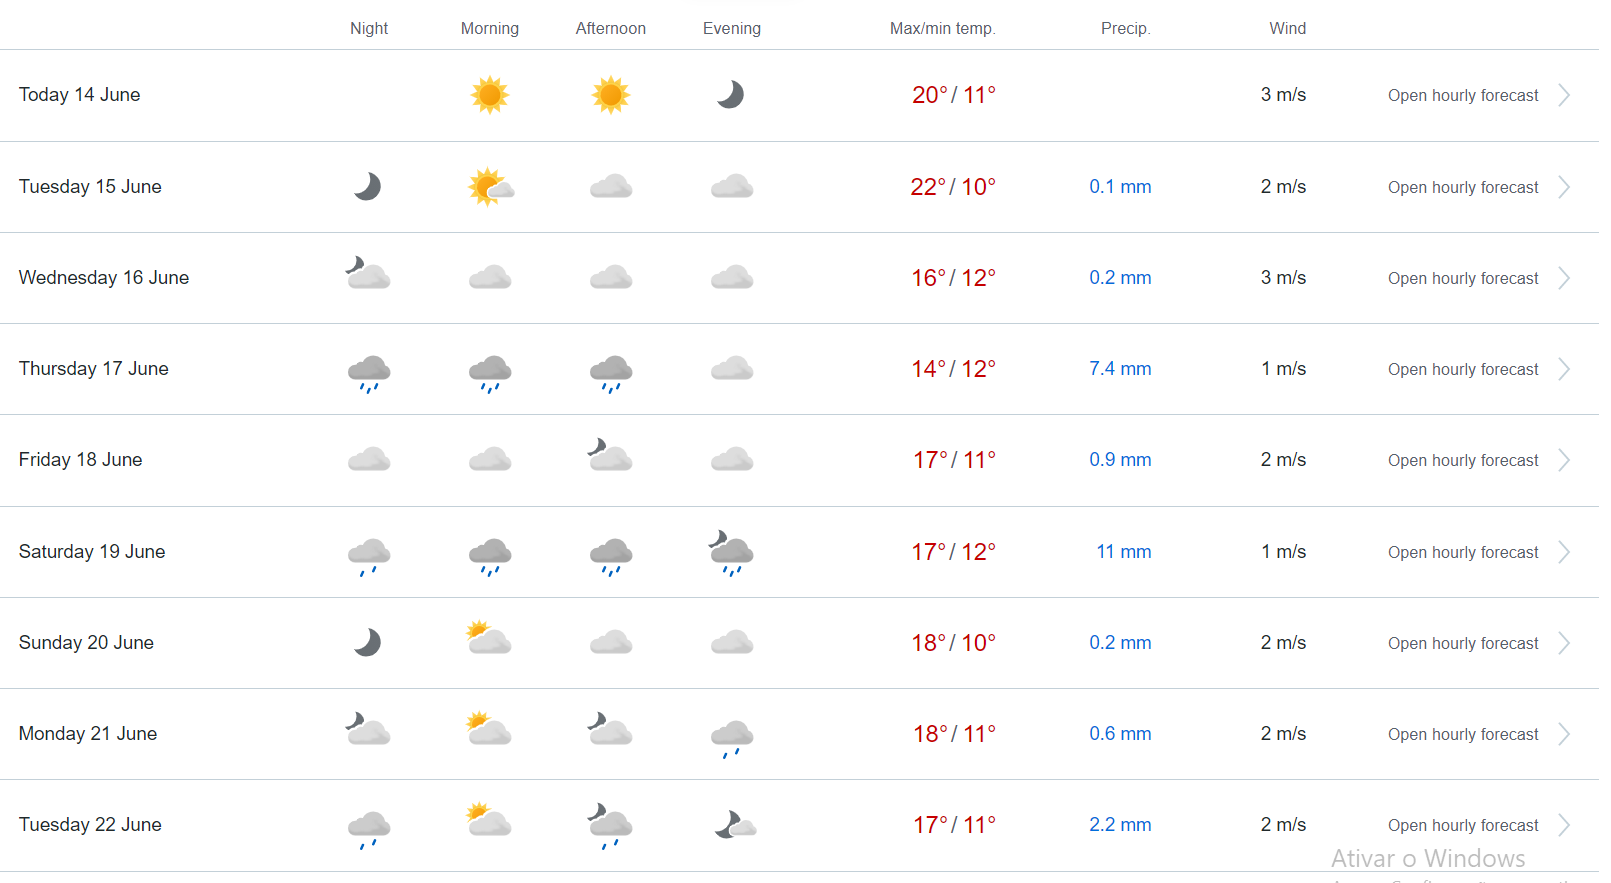The image size is (1611, 883).
Task: Open hourly forecast for Today 14 June
Action: click(1463, 95)
